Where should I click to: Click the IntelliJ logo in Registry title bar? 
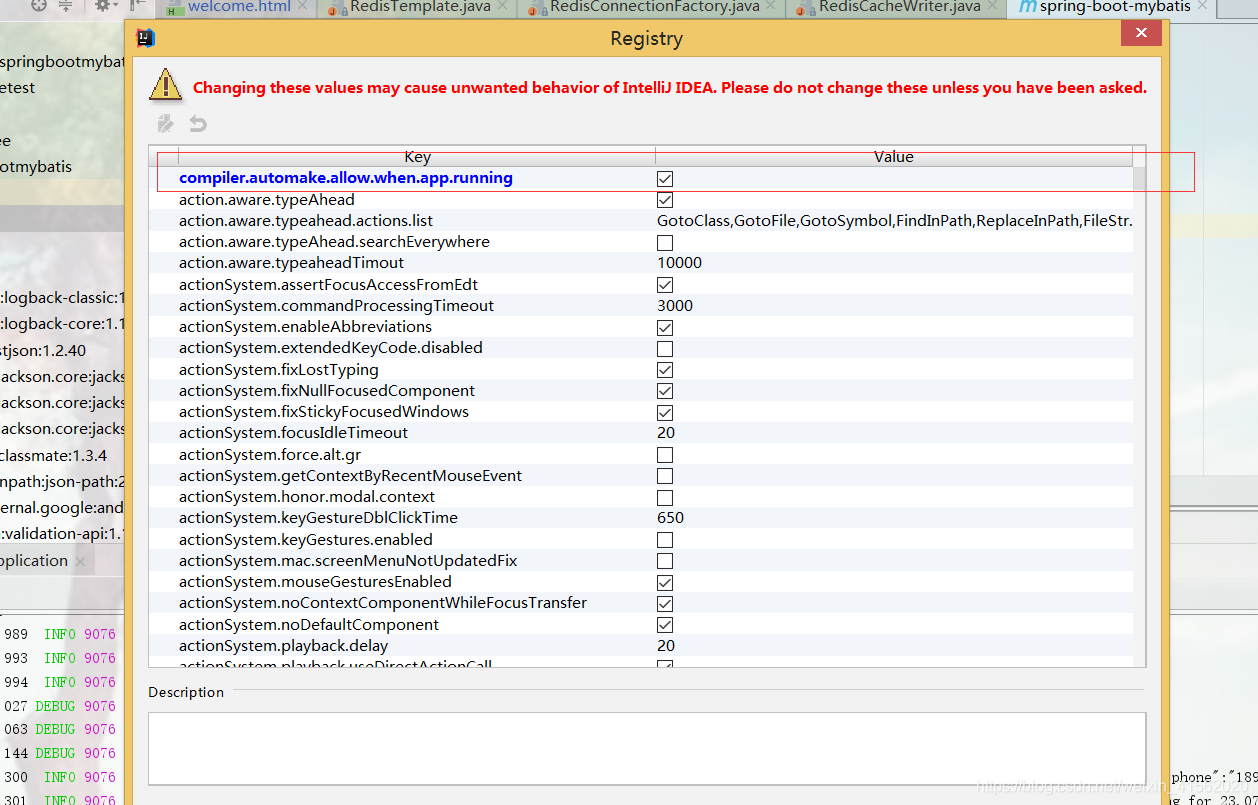145,39
